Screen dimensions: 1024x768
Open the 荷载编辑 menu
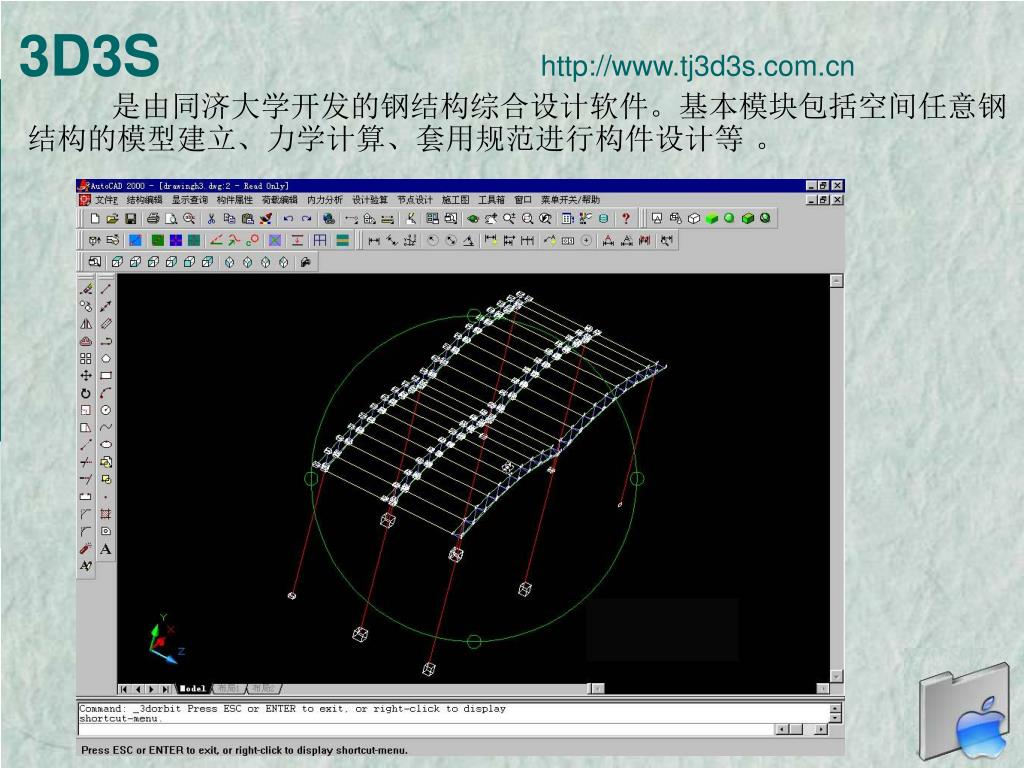pos(280,200)
